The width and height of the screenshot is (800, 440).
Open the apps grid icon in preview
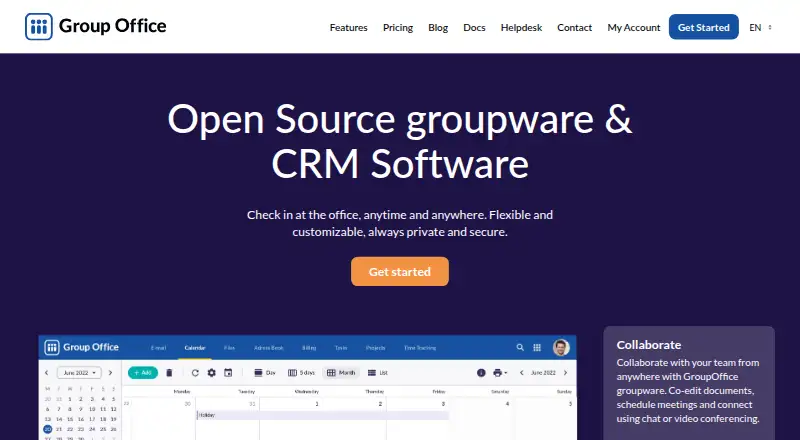(537, 348)
